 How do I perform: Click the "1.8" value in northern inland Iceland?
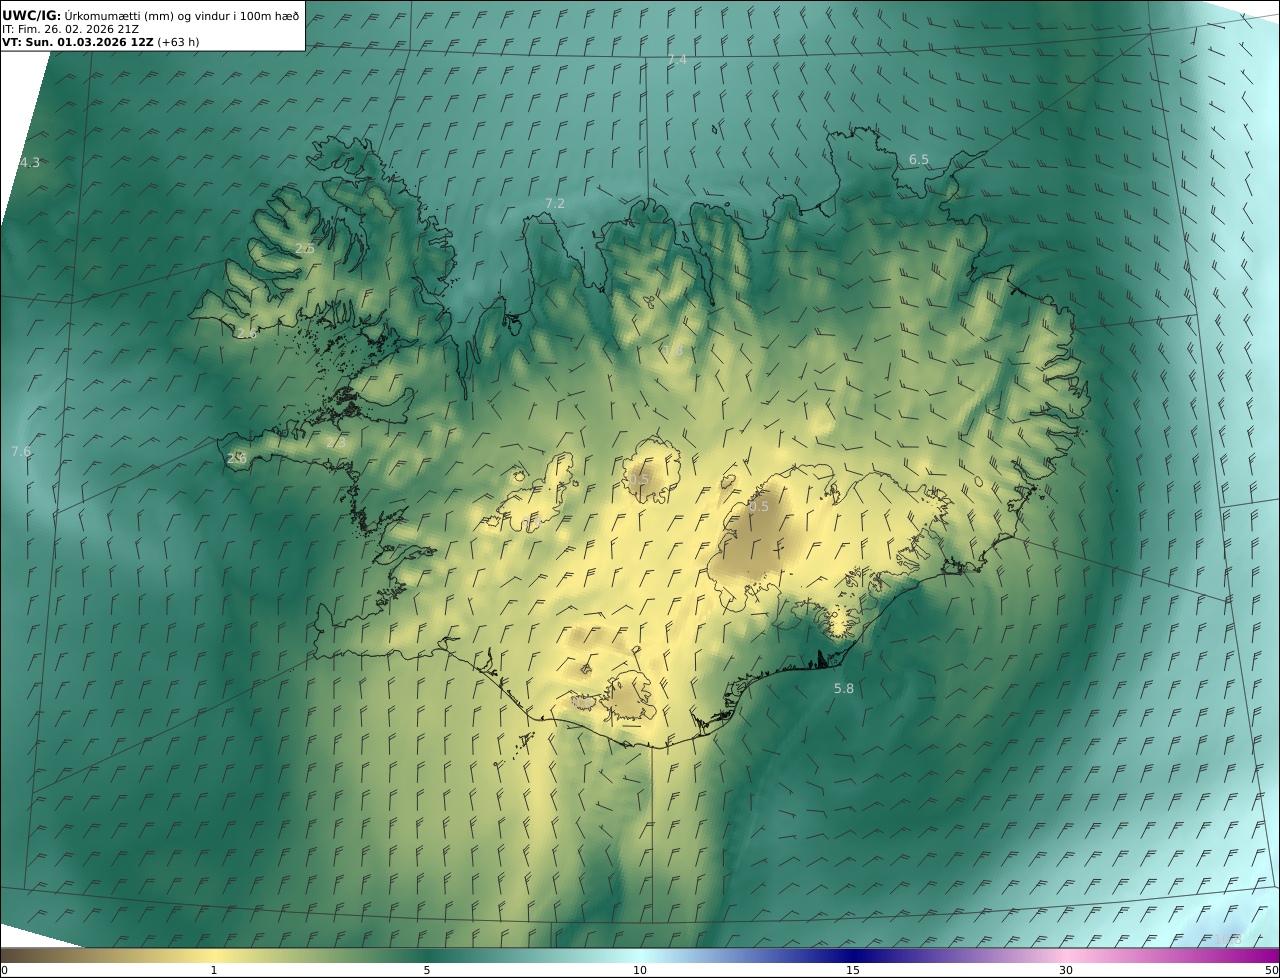pos(672,350)
